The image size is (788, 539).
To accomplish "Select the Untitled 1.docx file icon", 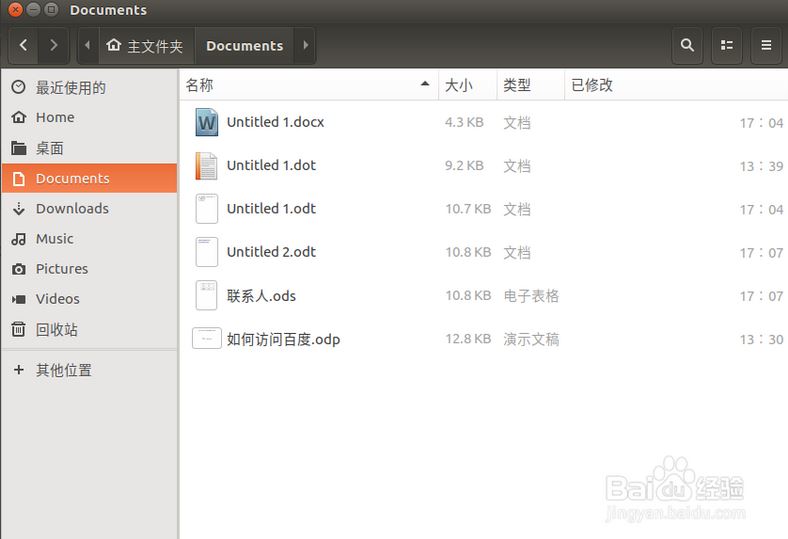I will pyautogui.click(x=206, y=122).
